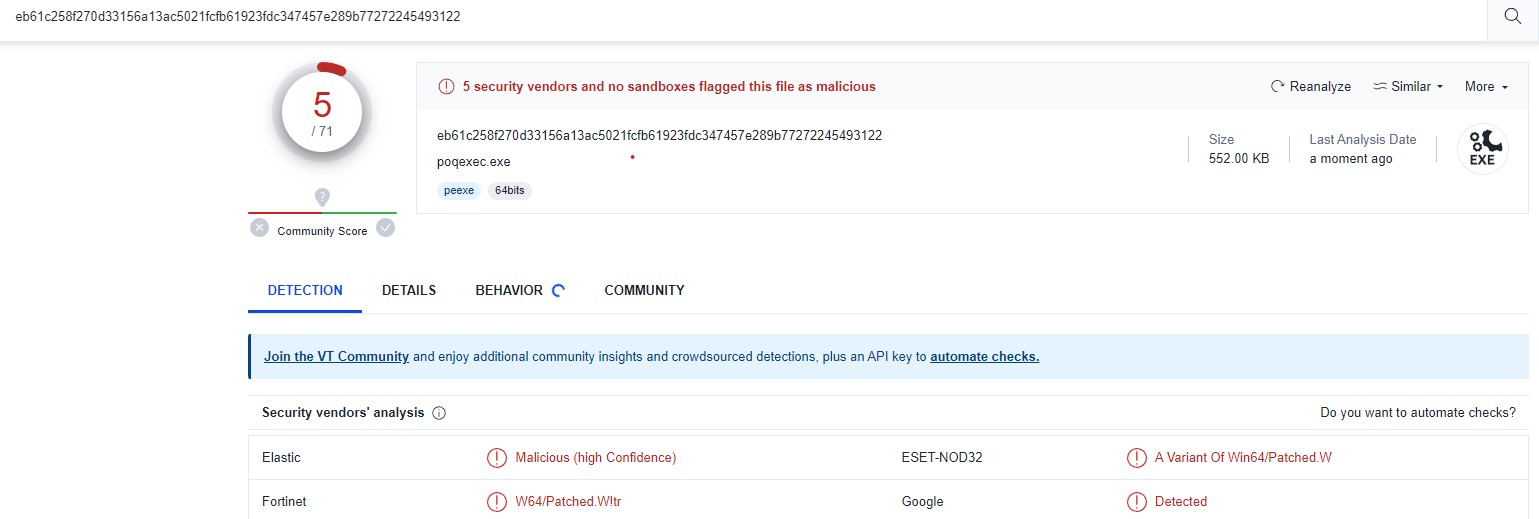Click the malicious alert icon in banner

point(446,87)
